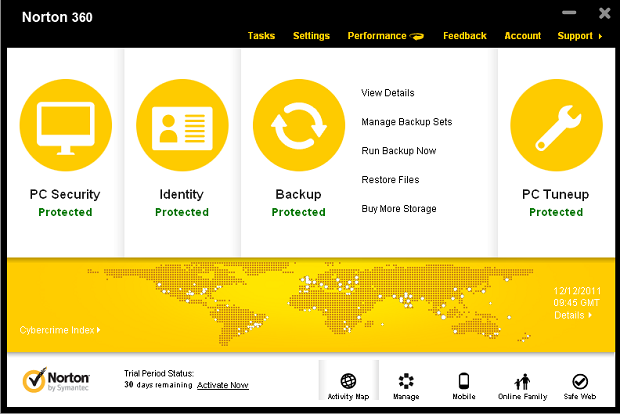
Task: Click the 12/12/2011 date text
Action: point(577,291)
